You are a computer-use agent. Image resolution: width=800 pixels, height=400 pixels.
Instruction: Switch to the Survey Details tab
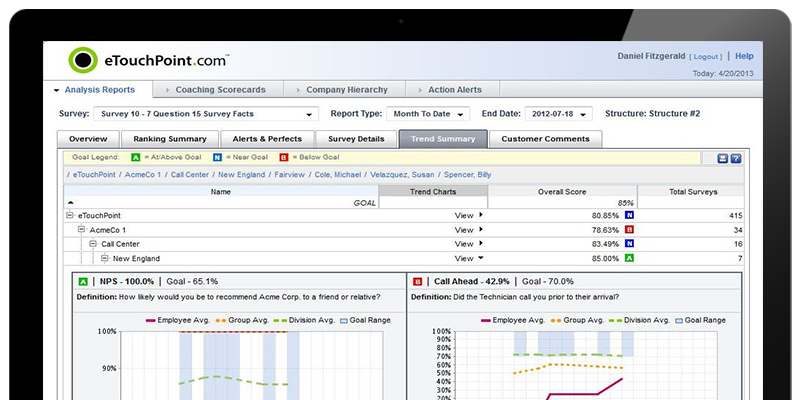[356, 139]
